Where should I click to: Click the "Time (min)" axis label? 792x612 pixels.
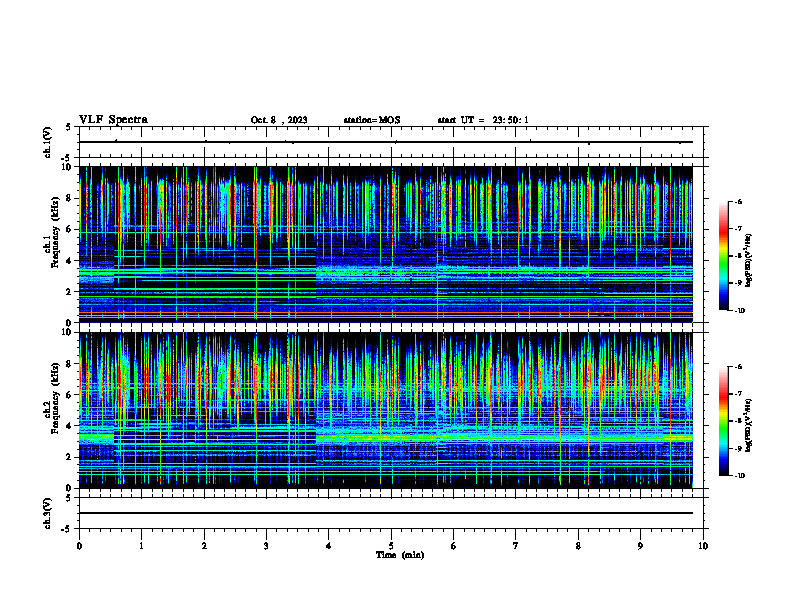point(400,555)
